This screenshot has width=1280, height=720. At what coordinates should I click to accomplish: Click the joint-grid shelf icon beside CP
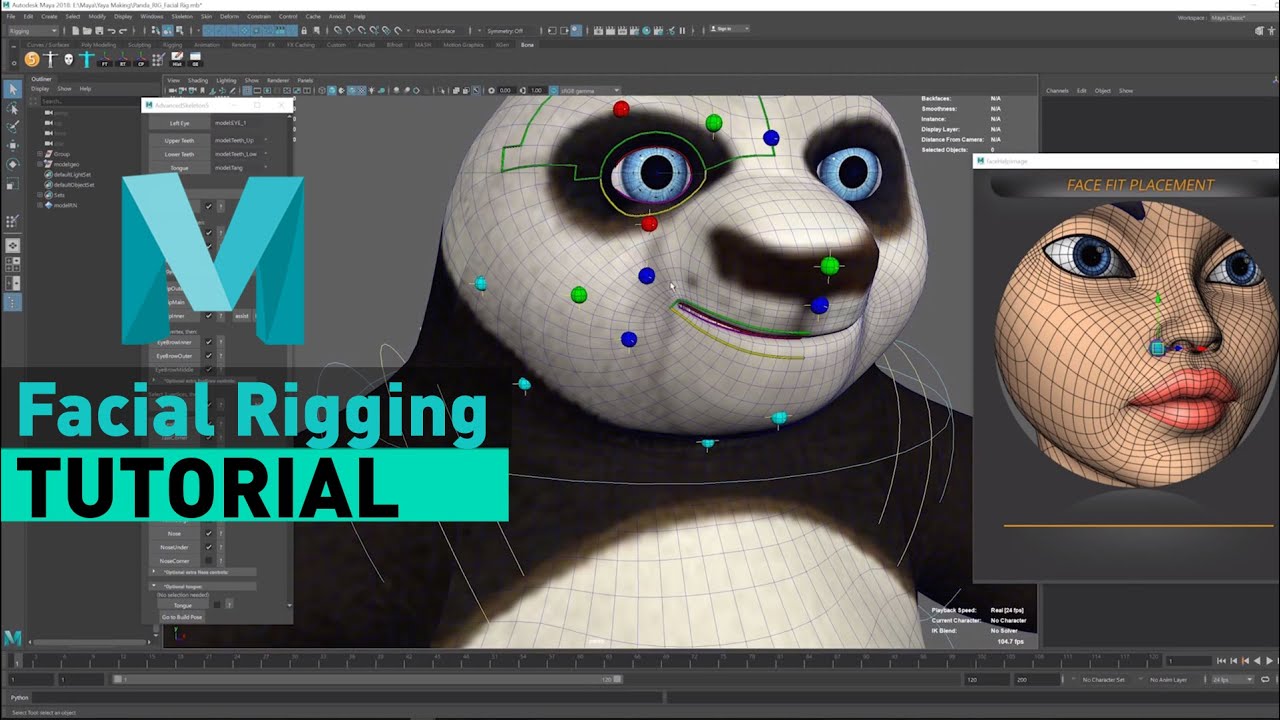[x=159, y=60]
